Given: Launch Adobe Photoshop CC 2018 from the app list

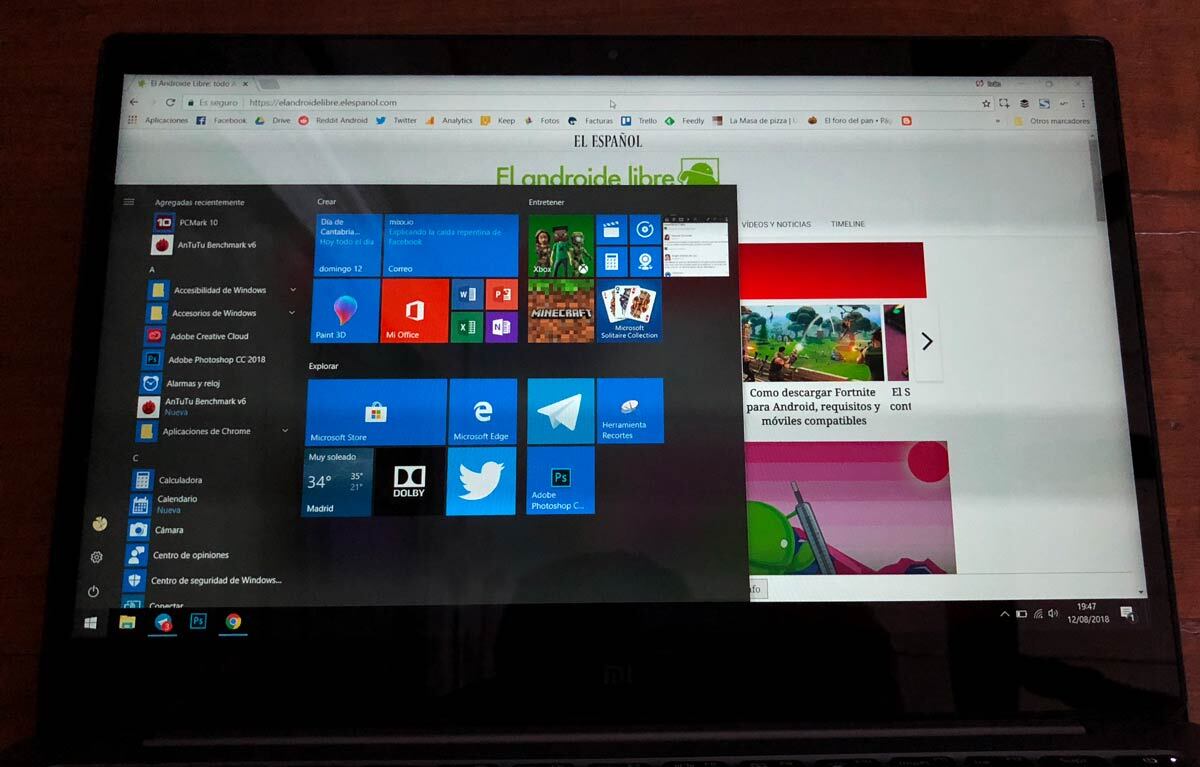Looking at the screenshot, I should click(x=205, y=359).
